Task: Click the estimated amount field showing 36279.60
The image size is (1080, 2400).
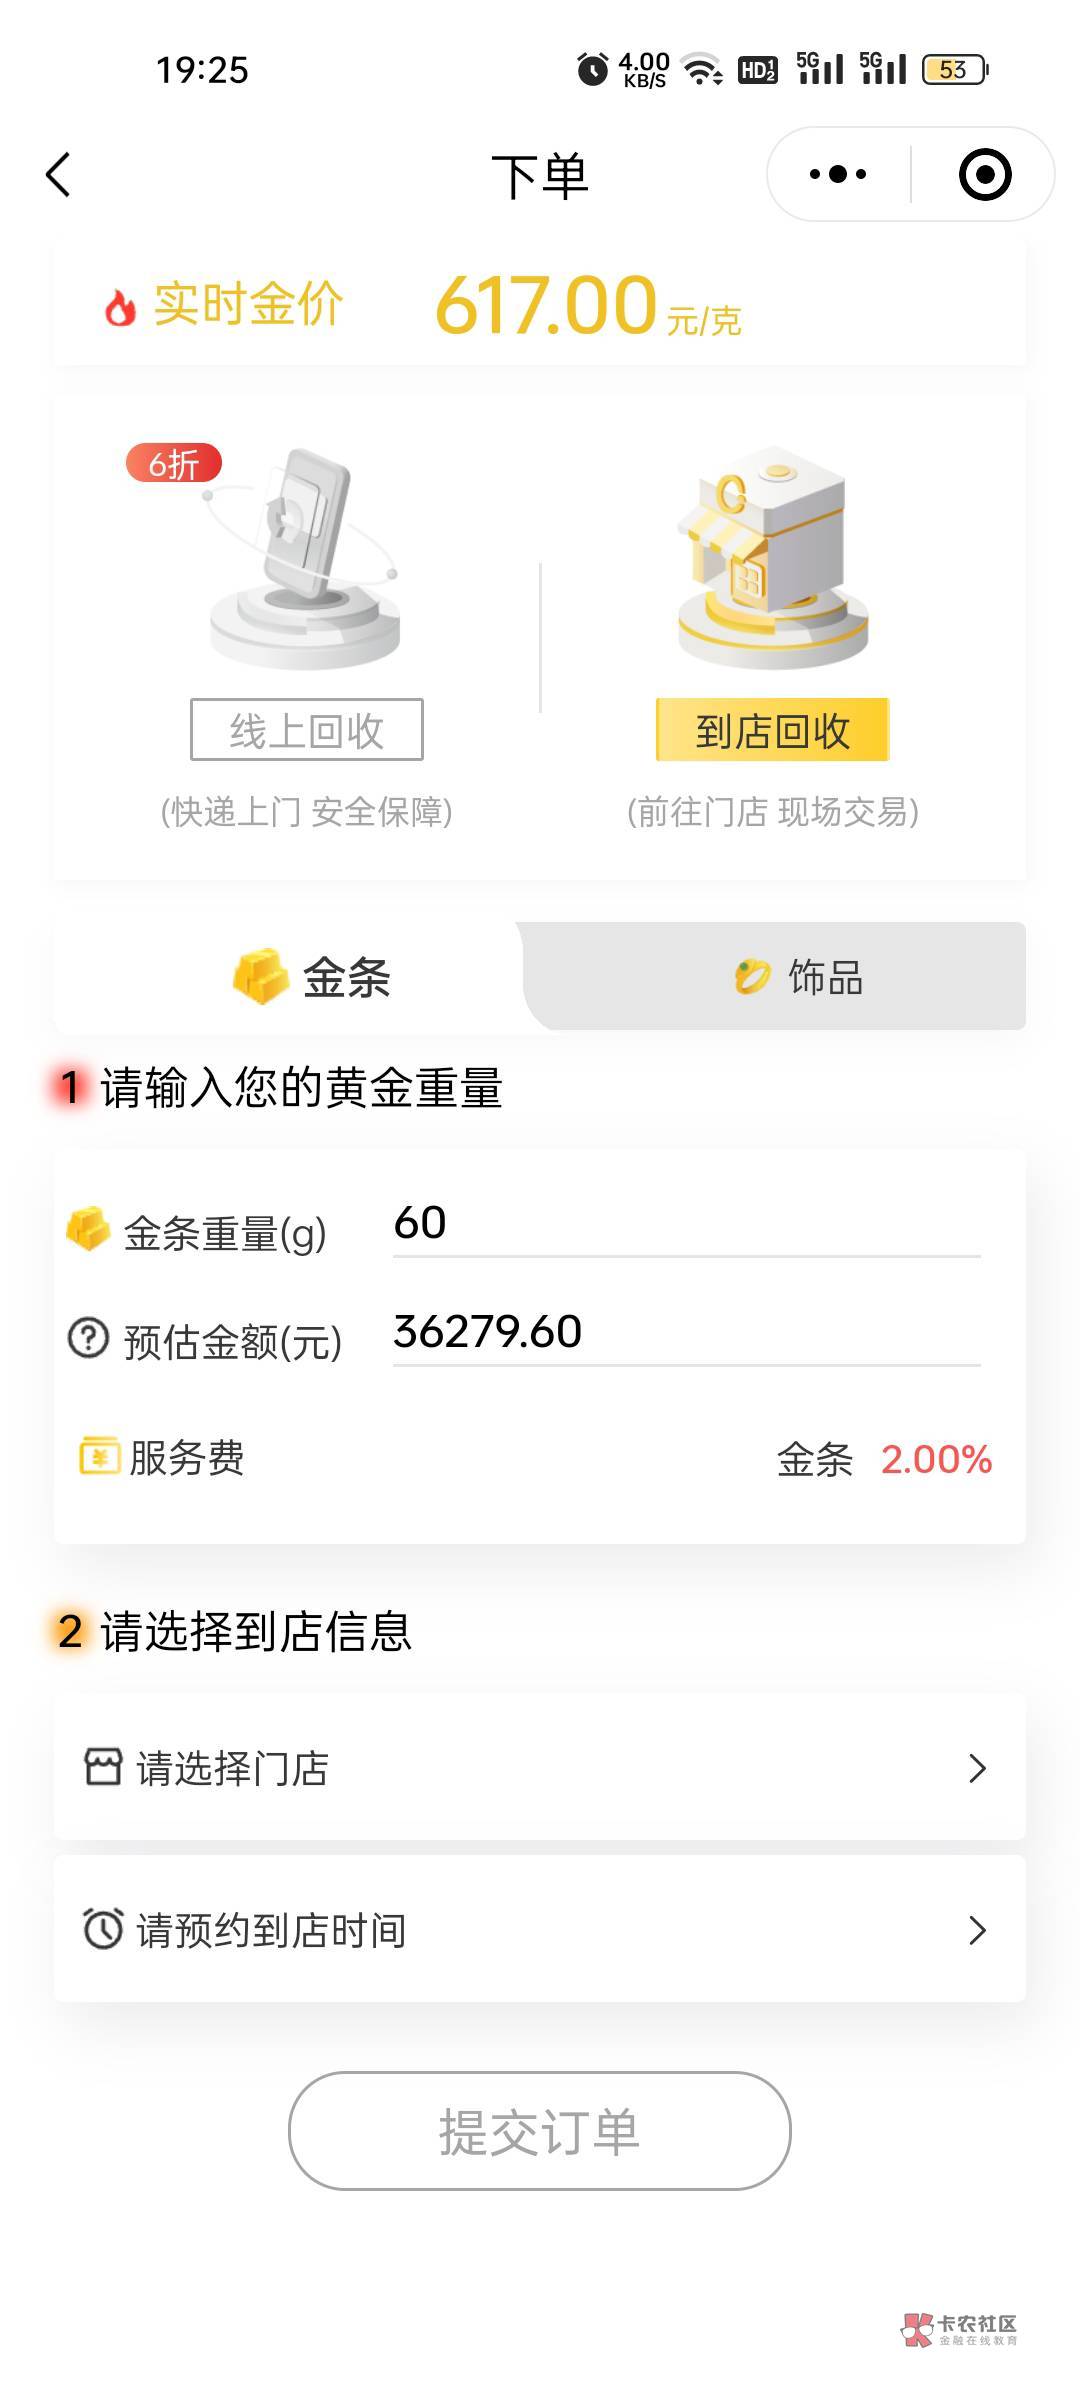Action: tap(686, 1332)
